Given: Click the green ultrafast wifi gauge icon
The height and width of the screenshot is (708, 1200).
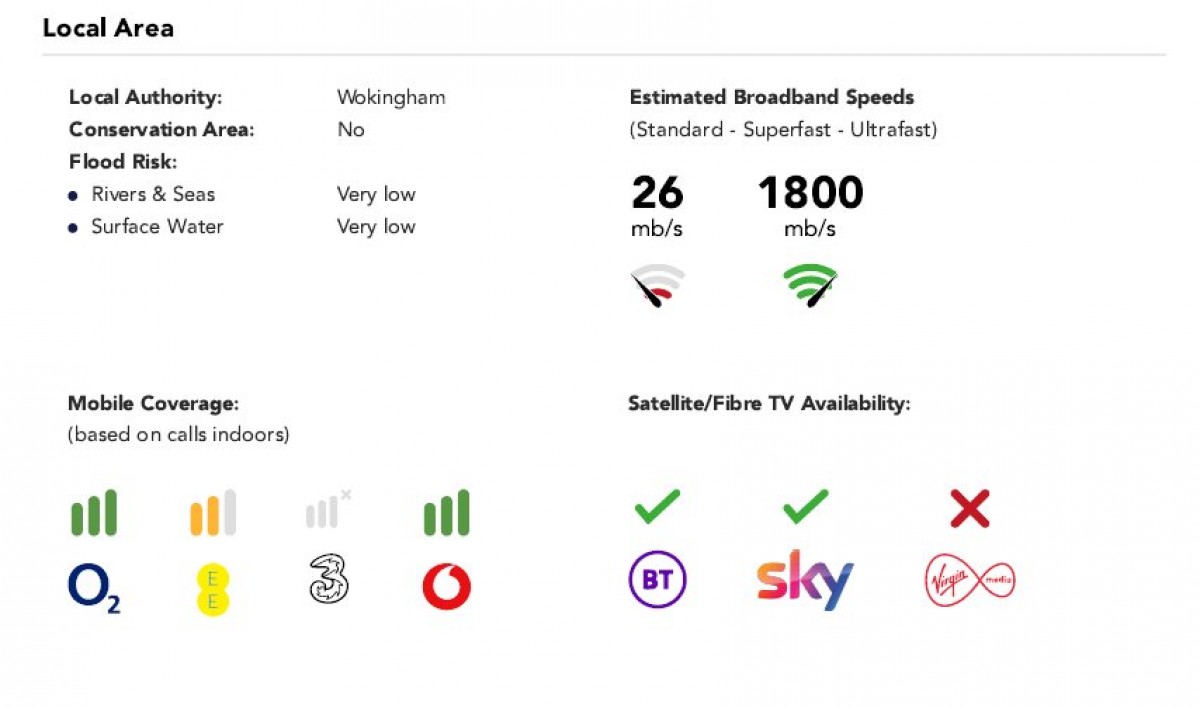Looking at the screenshot, I should (x=810, y=285).
